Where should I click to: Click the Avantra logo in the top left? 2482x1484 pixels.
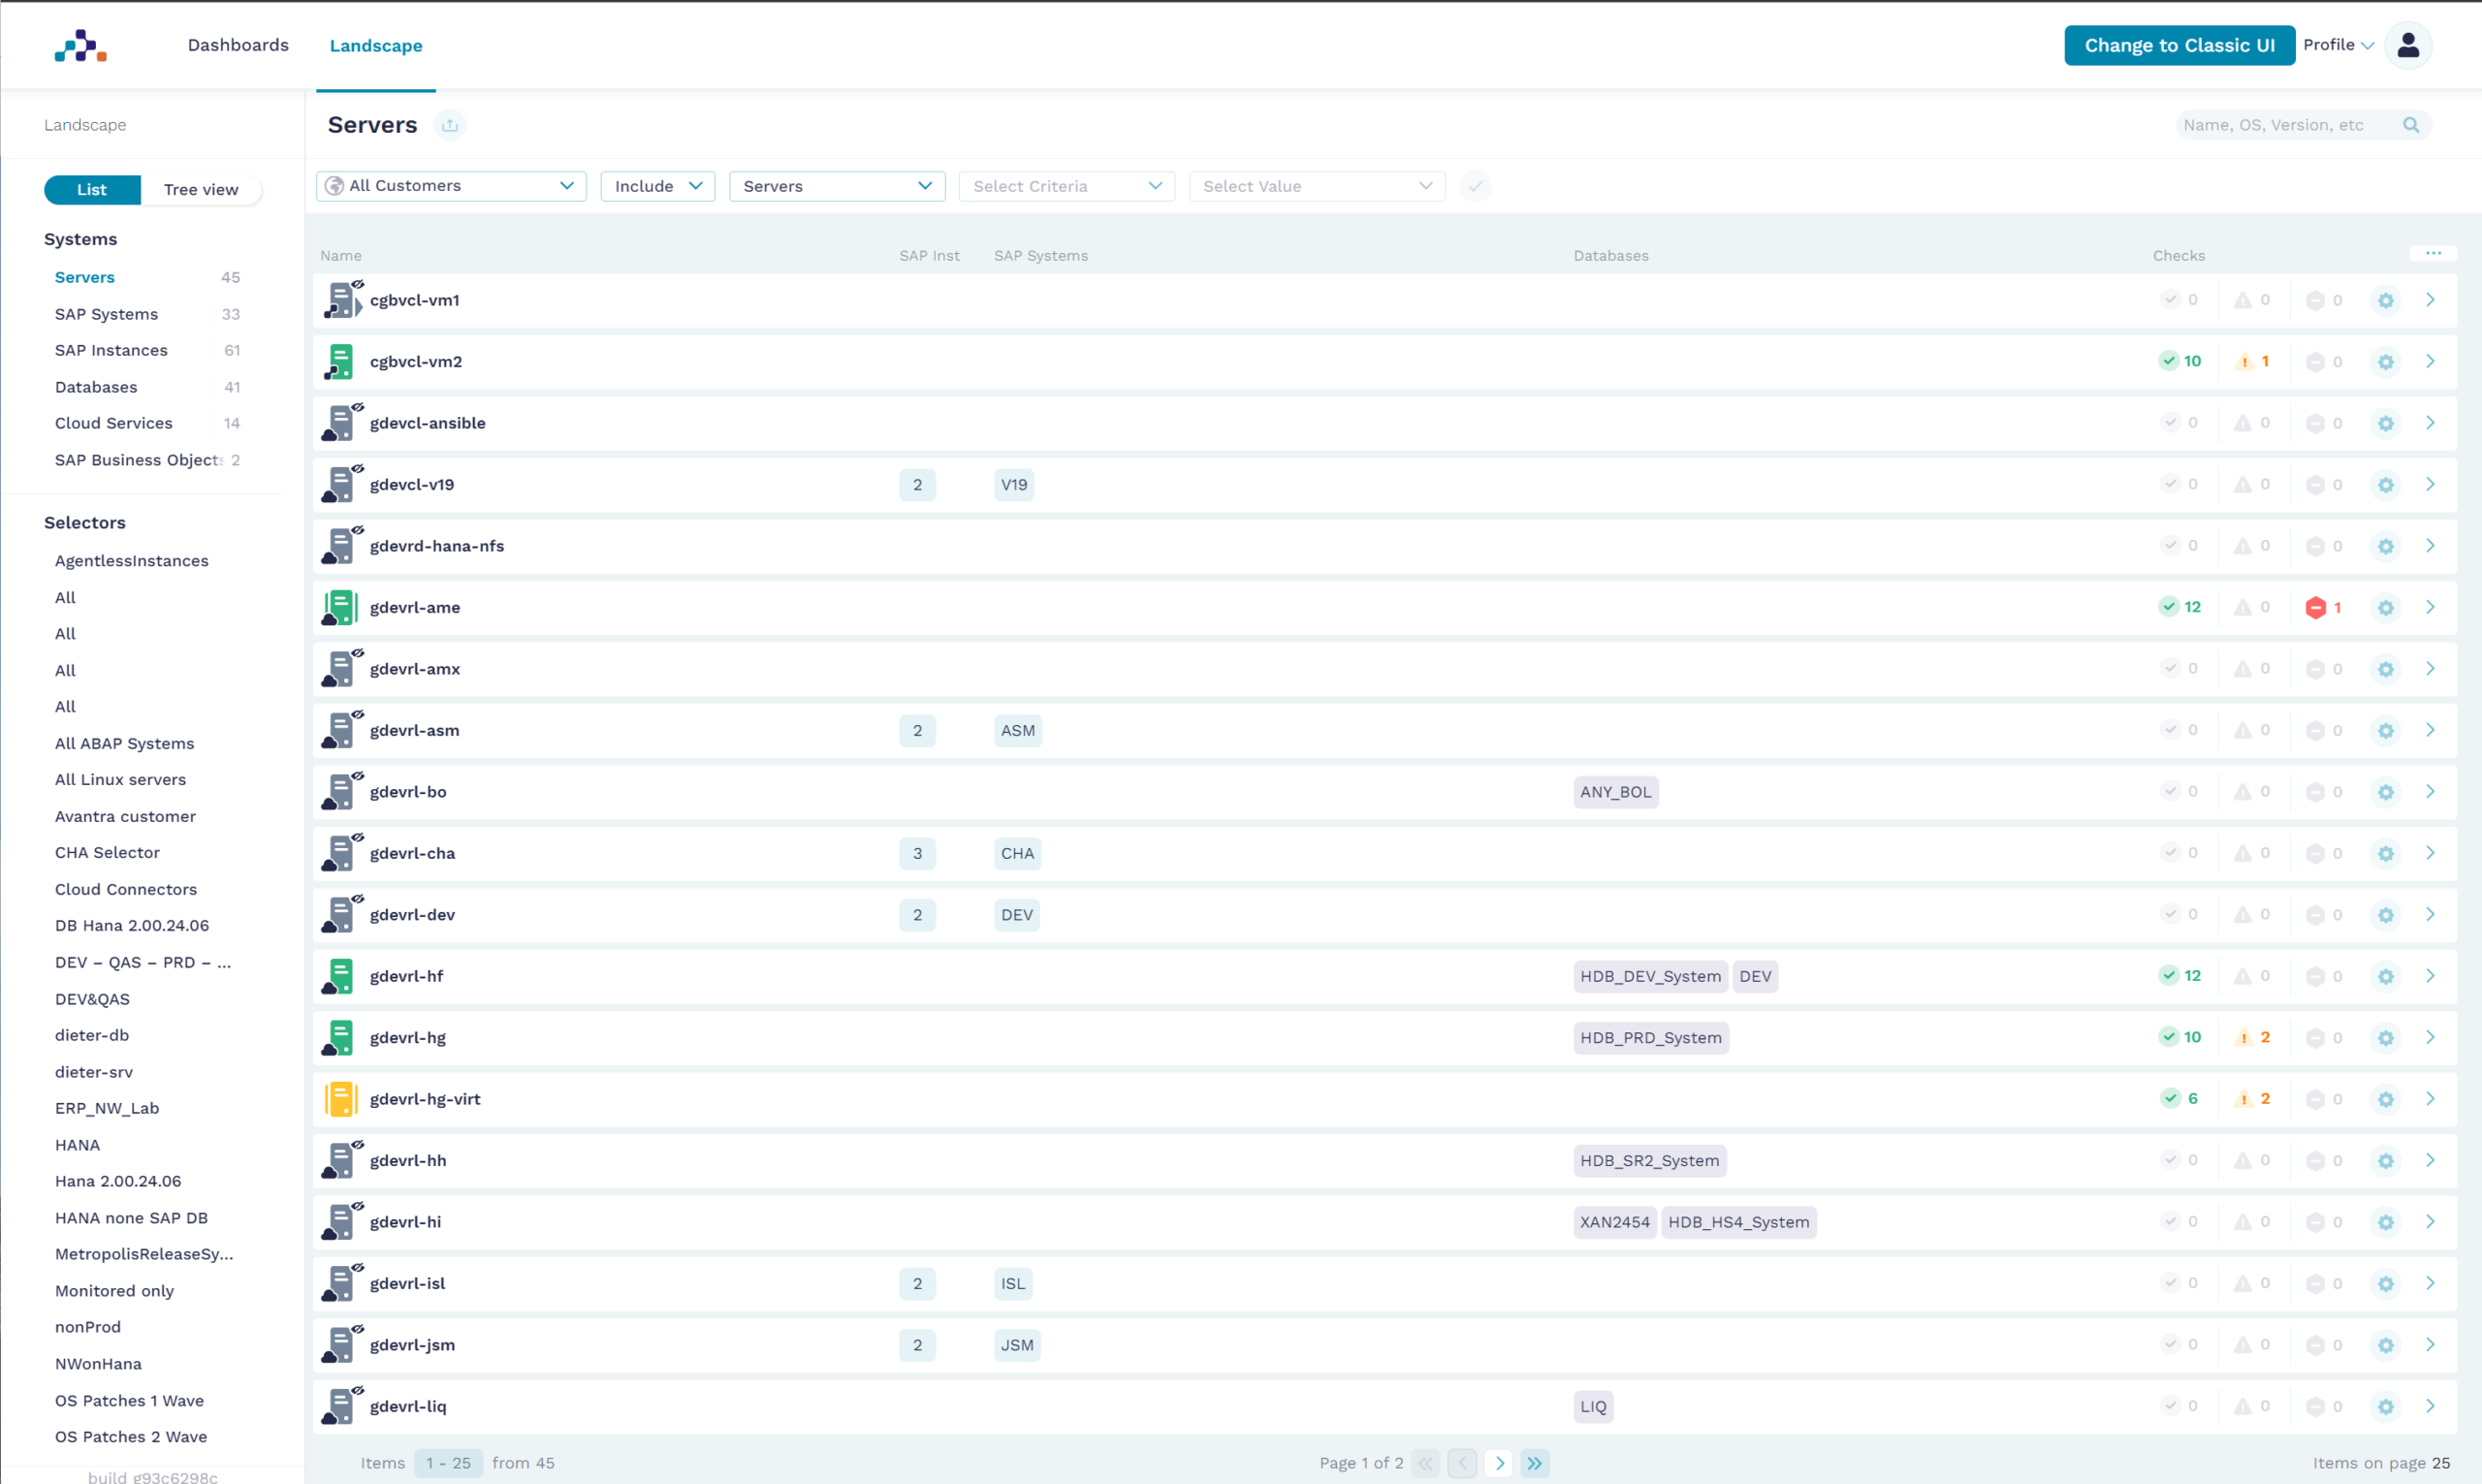79,45
